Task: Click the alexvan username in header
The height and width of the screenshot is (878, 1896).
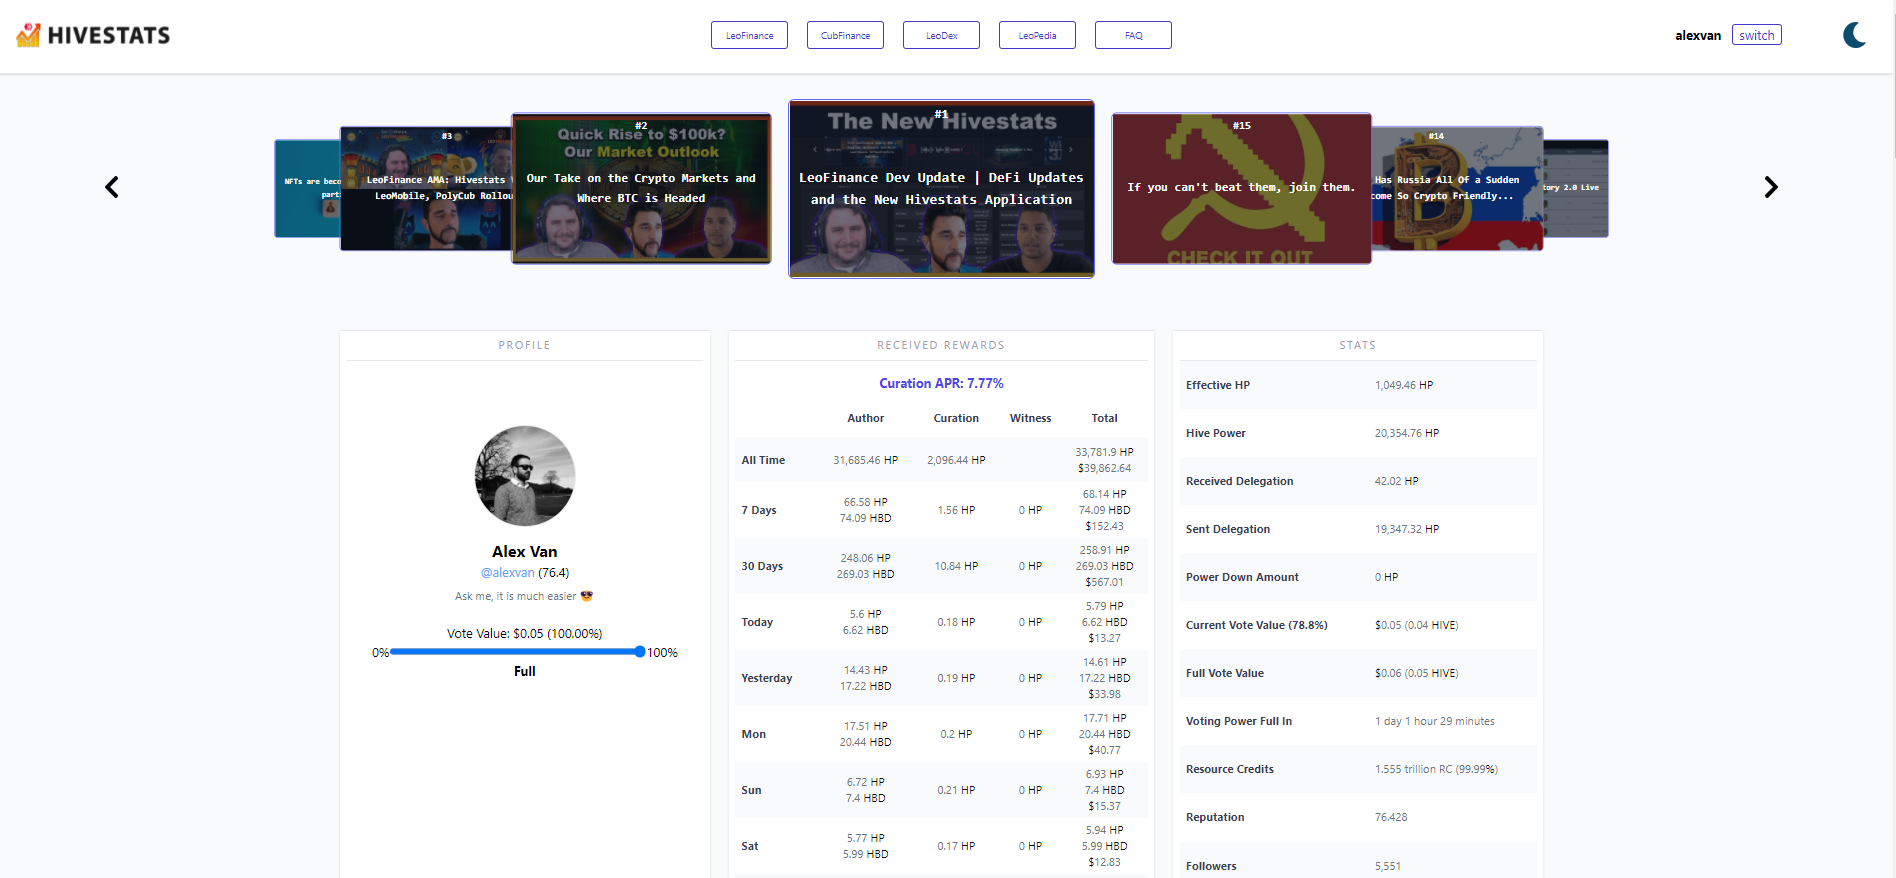Action: [1698, 35]
